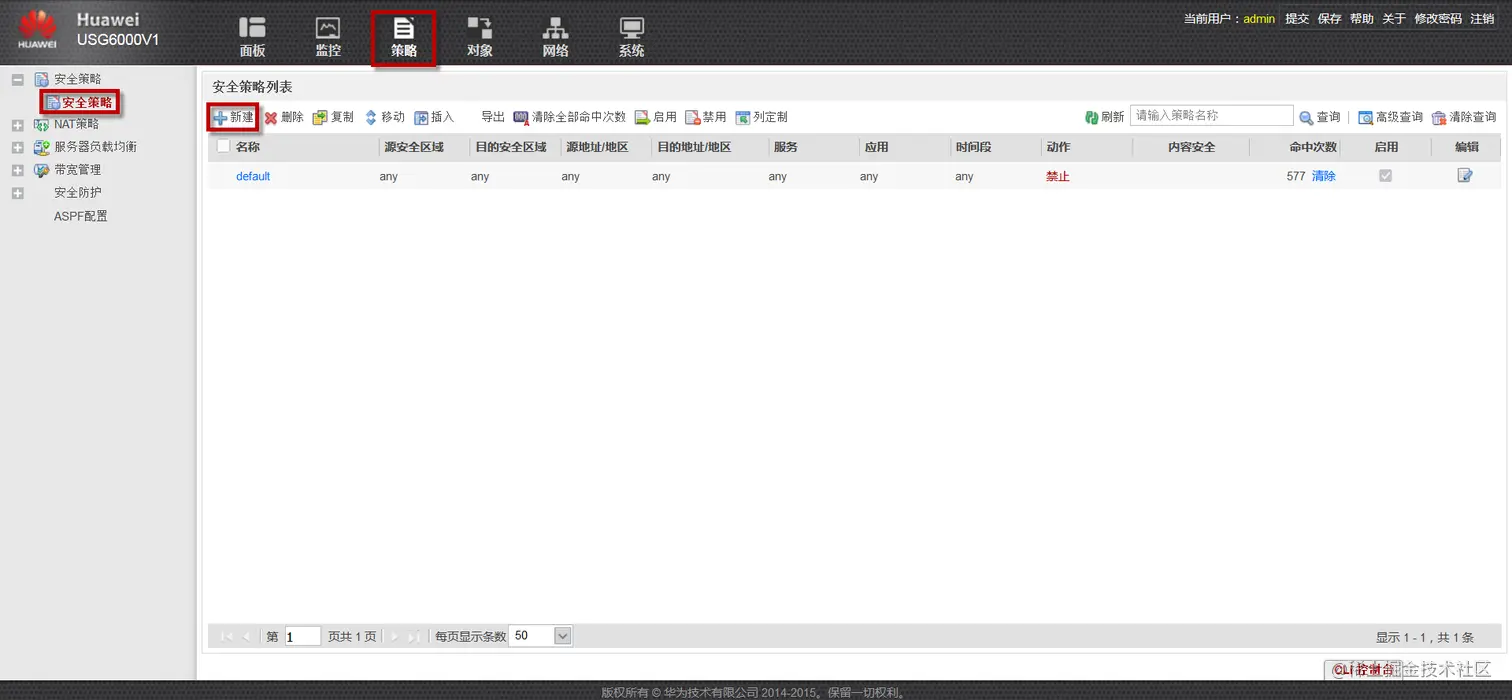The image size is (1512, 700).
Task: Click the 移动 move arrows icon
Action: [x=371, y=118]
